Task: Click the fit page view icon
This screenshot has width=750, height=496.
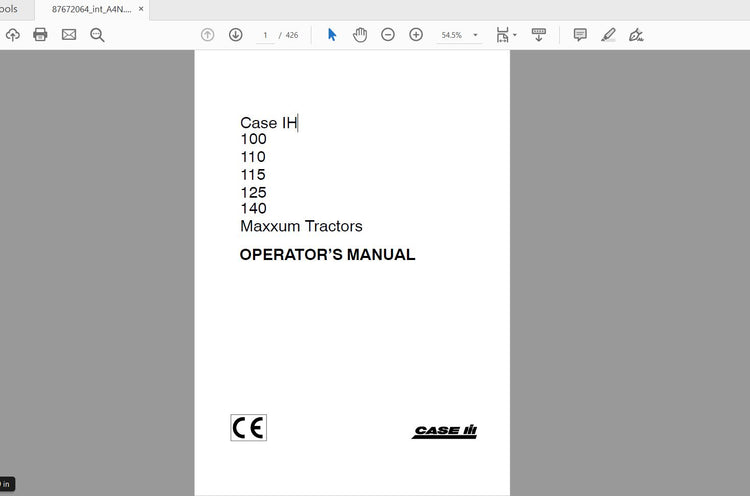Action: click(x=502, y=35)
